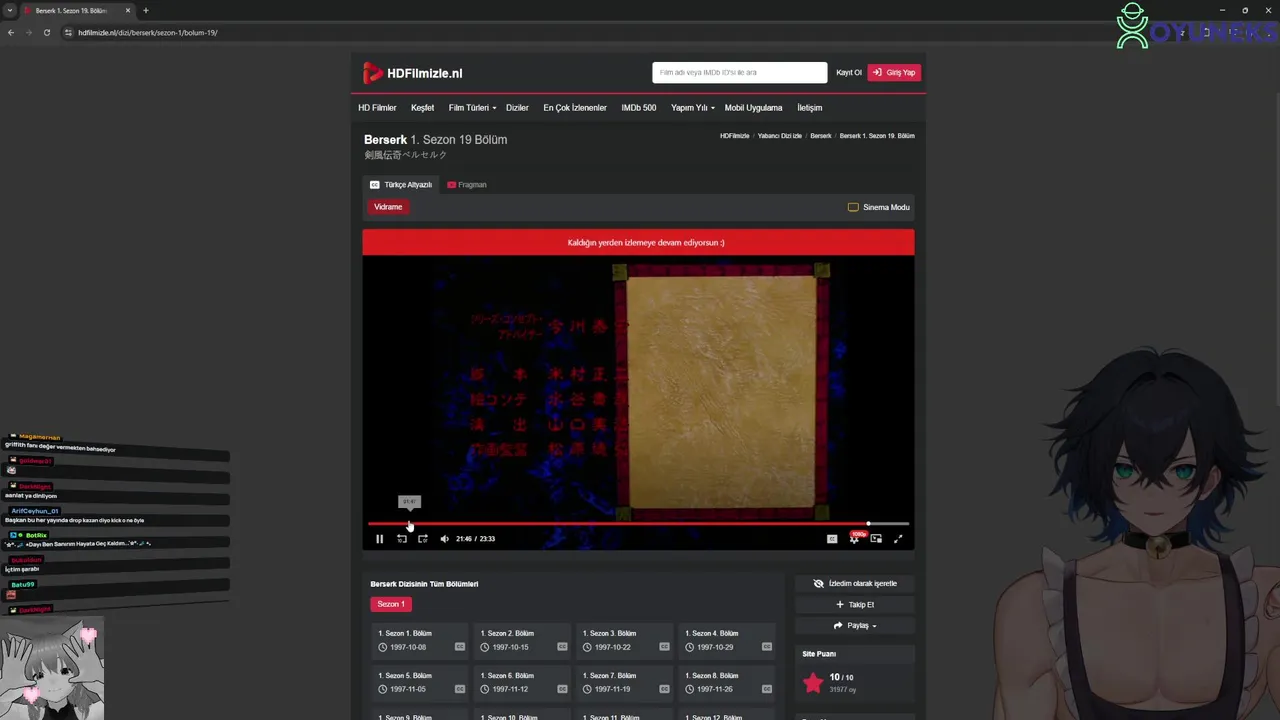The width and height of the screenshot is (1280, 720).
Task: Click the video frame
Action: (638, 388)
